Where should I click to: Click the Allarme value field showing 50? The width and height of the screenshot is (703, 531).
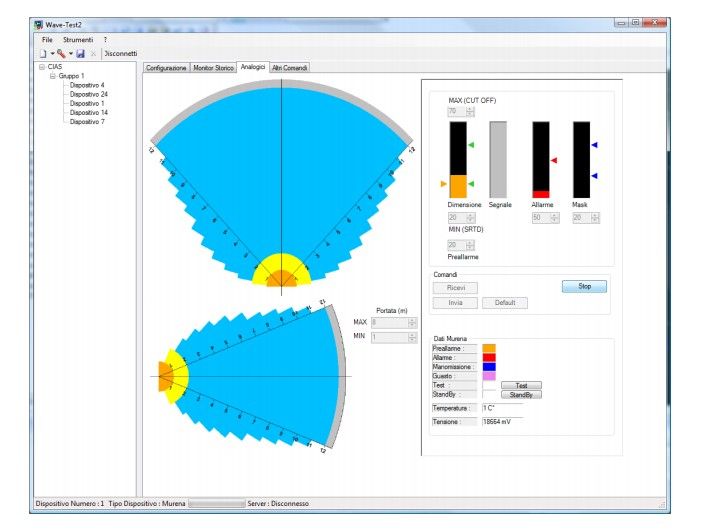tap(541, 218)
